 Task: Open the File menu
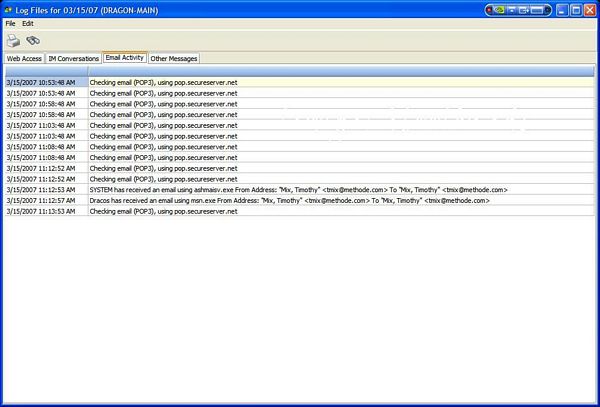tap(10, 23)
